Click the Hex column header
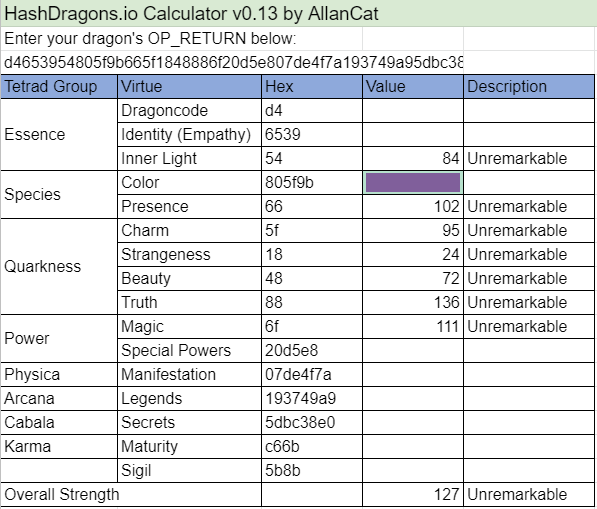 [312, 86]
